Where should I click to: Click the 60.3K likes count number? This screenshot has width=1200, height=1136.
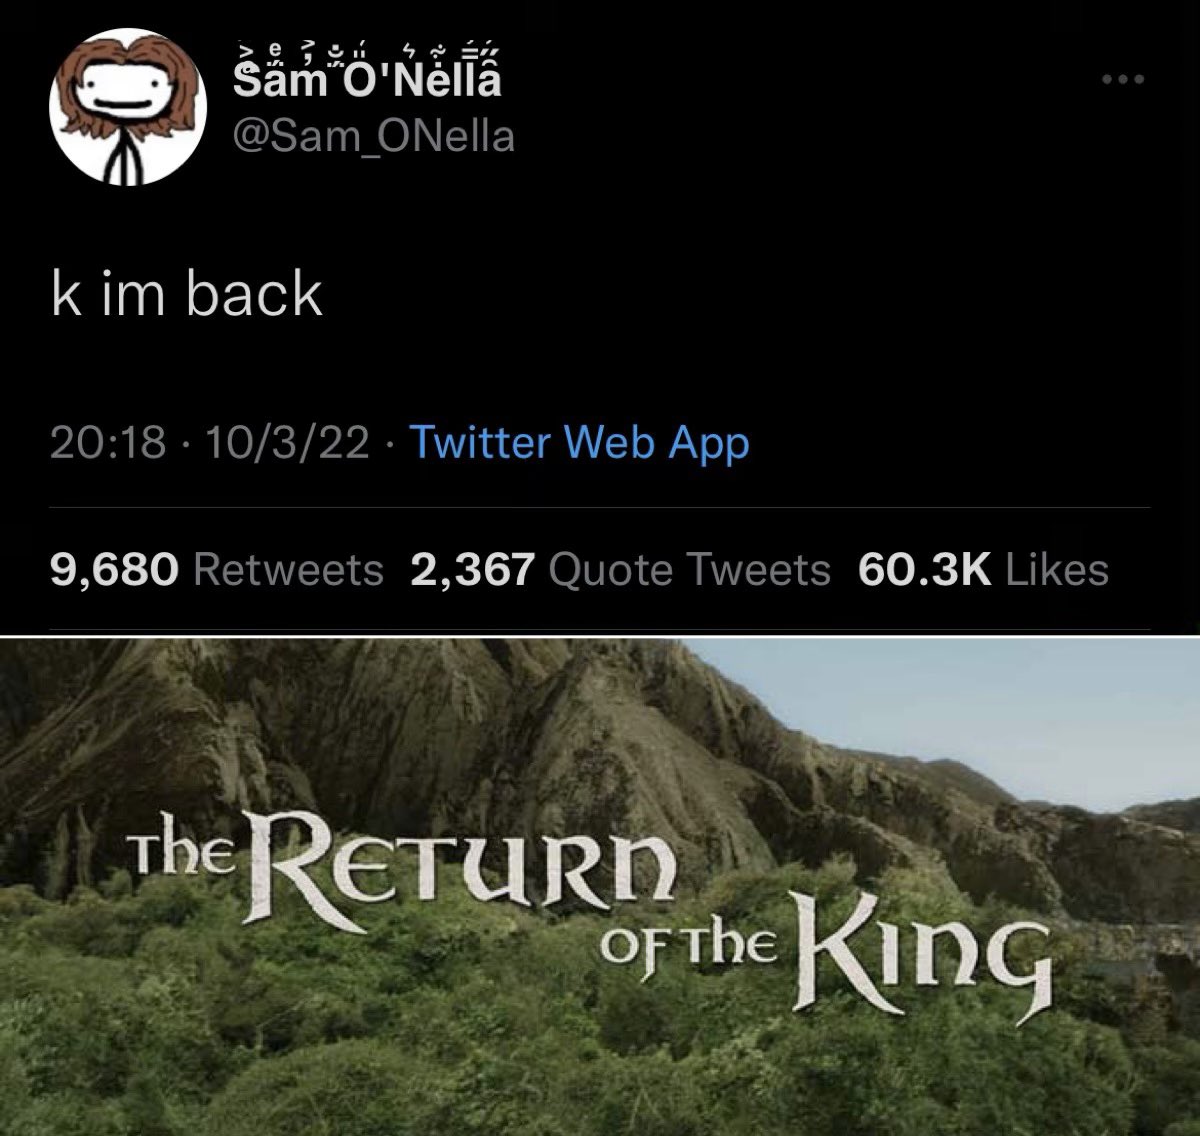coord(924,570)
